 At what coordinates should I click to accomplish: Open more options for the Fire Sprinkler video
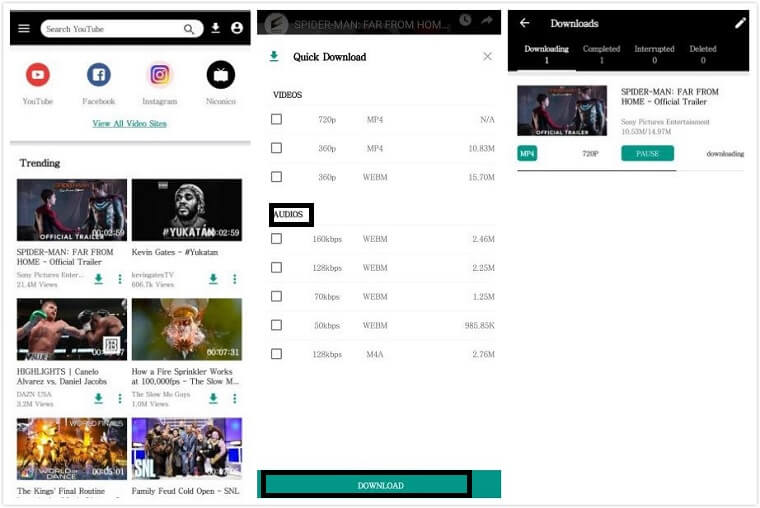click(235, 398)
